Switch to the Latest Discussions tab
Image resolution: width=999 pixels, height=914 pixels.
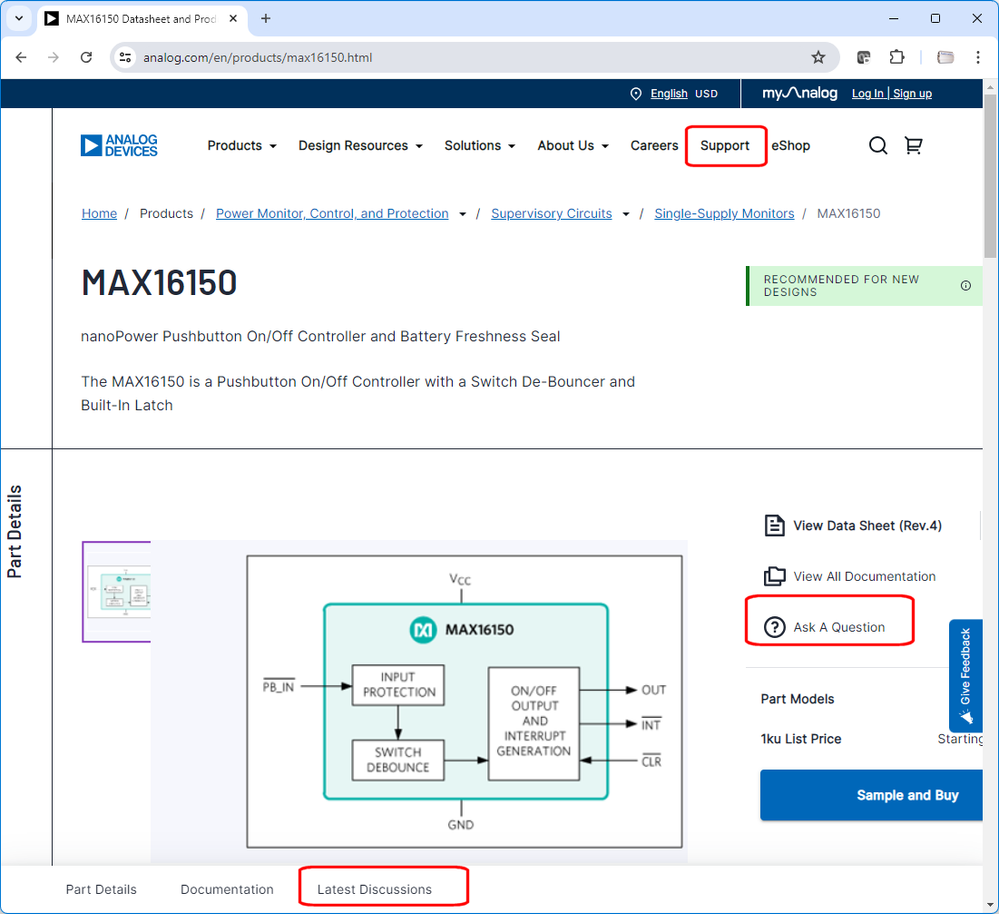tap(374, 889)
